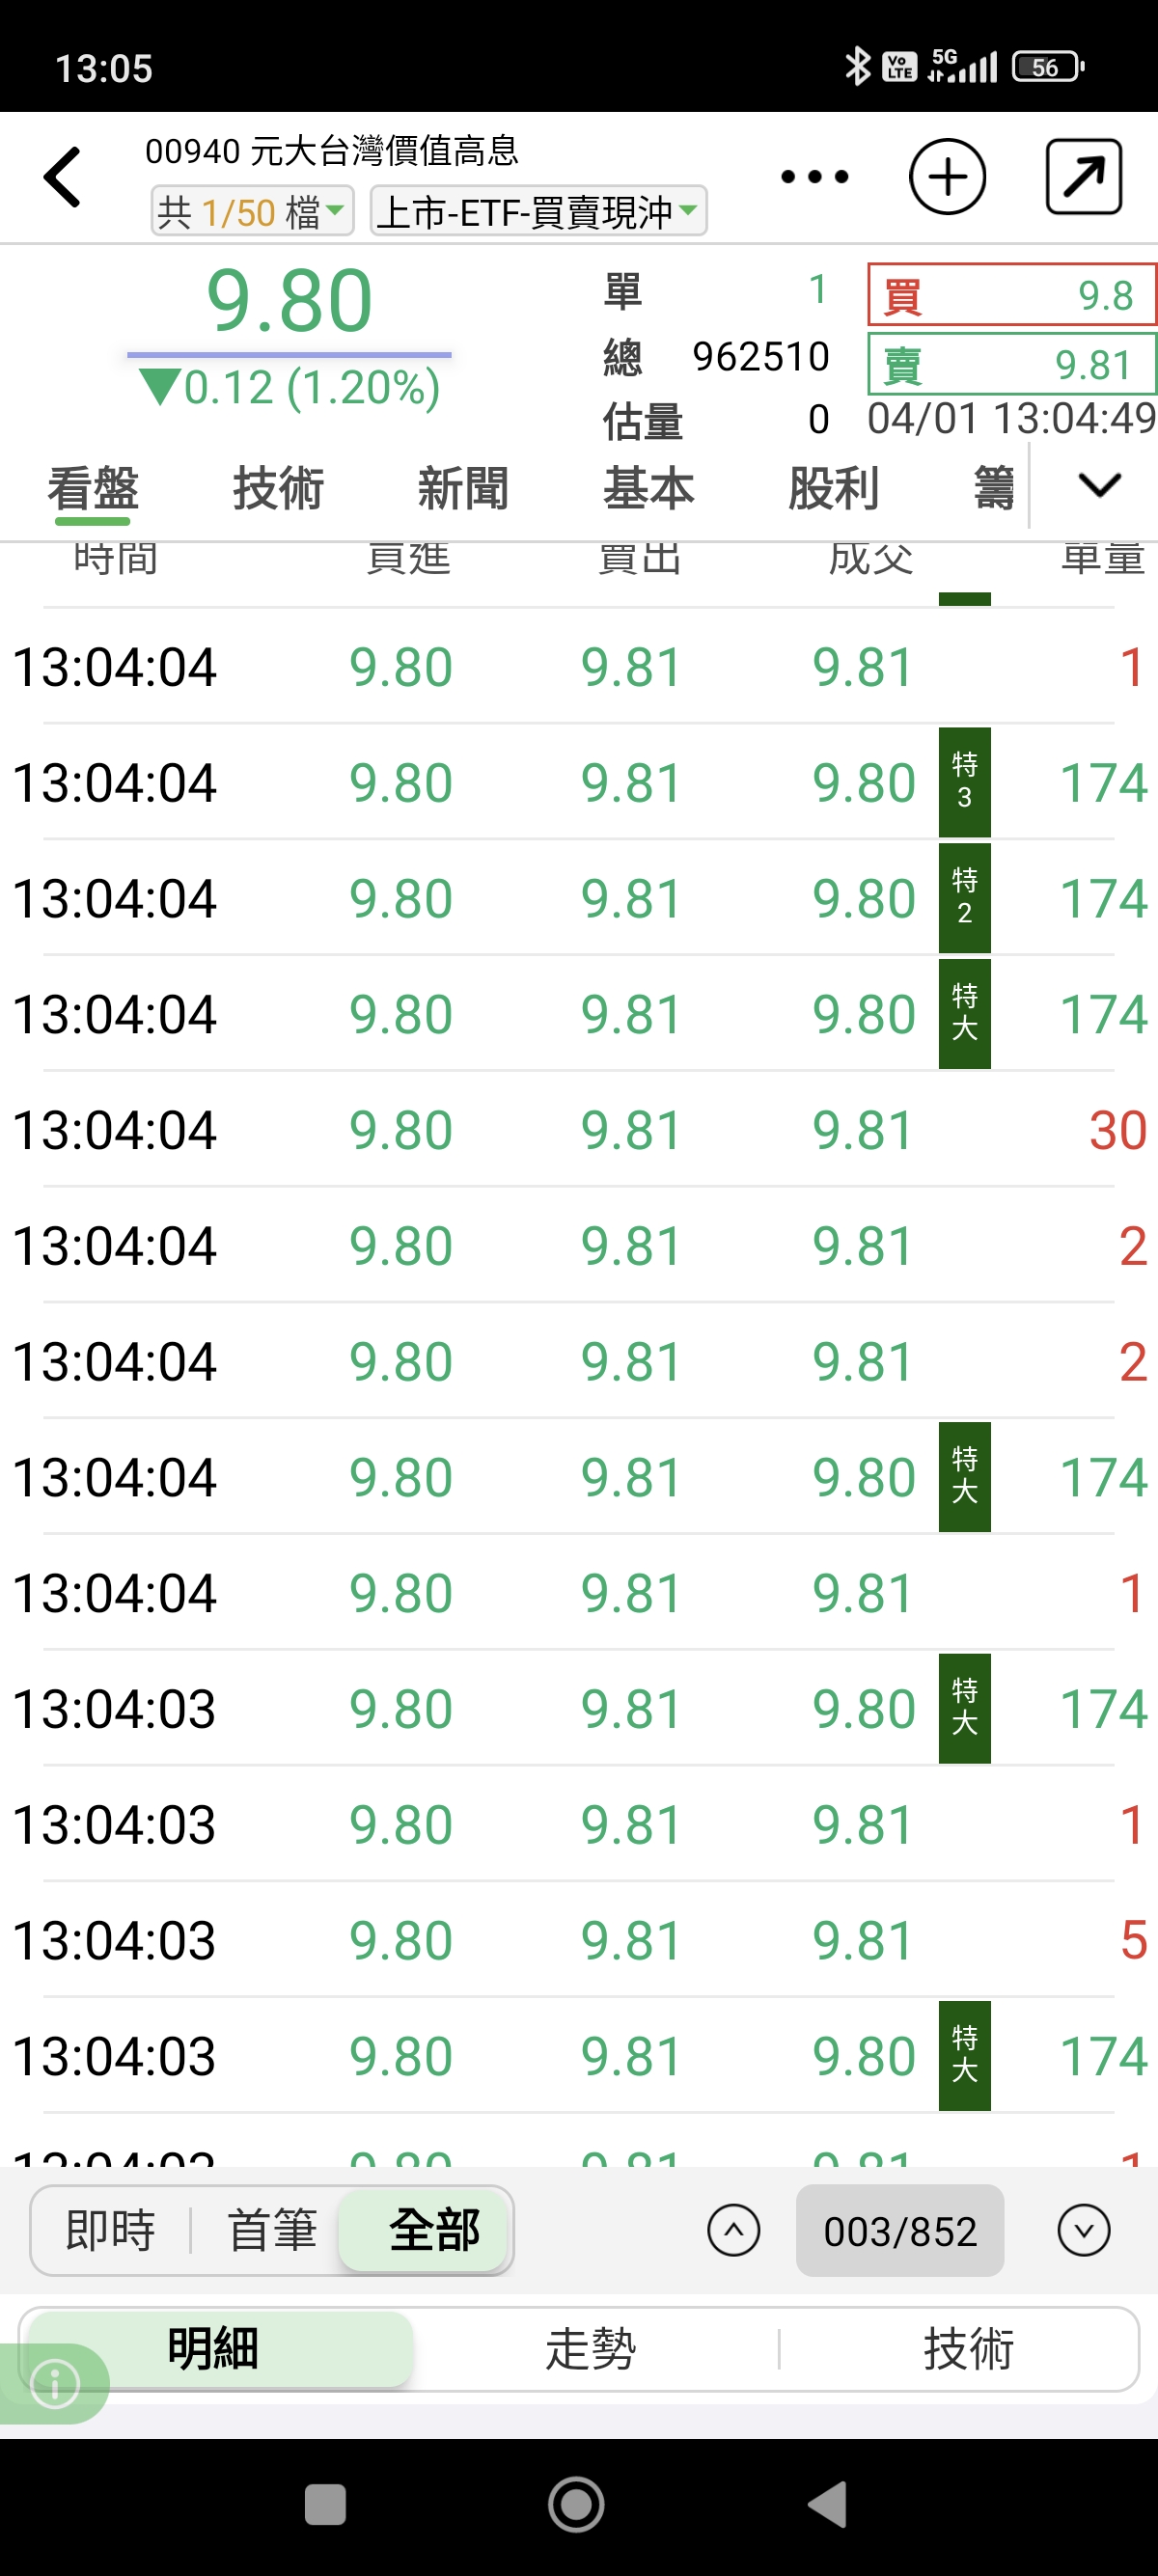Tap the circled up arrow page button
This screenshot has width=1158, height=2576.
(x=733, y=2230)
